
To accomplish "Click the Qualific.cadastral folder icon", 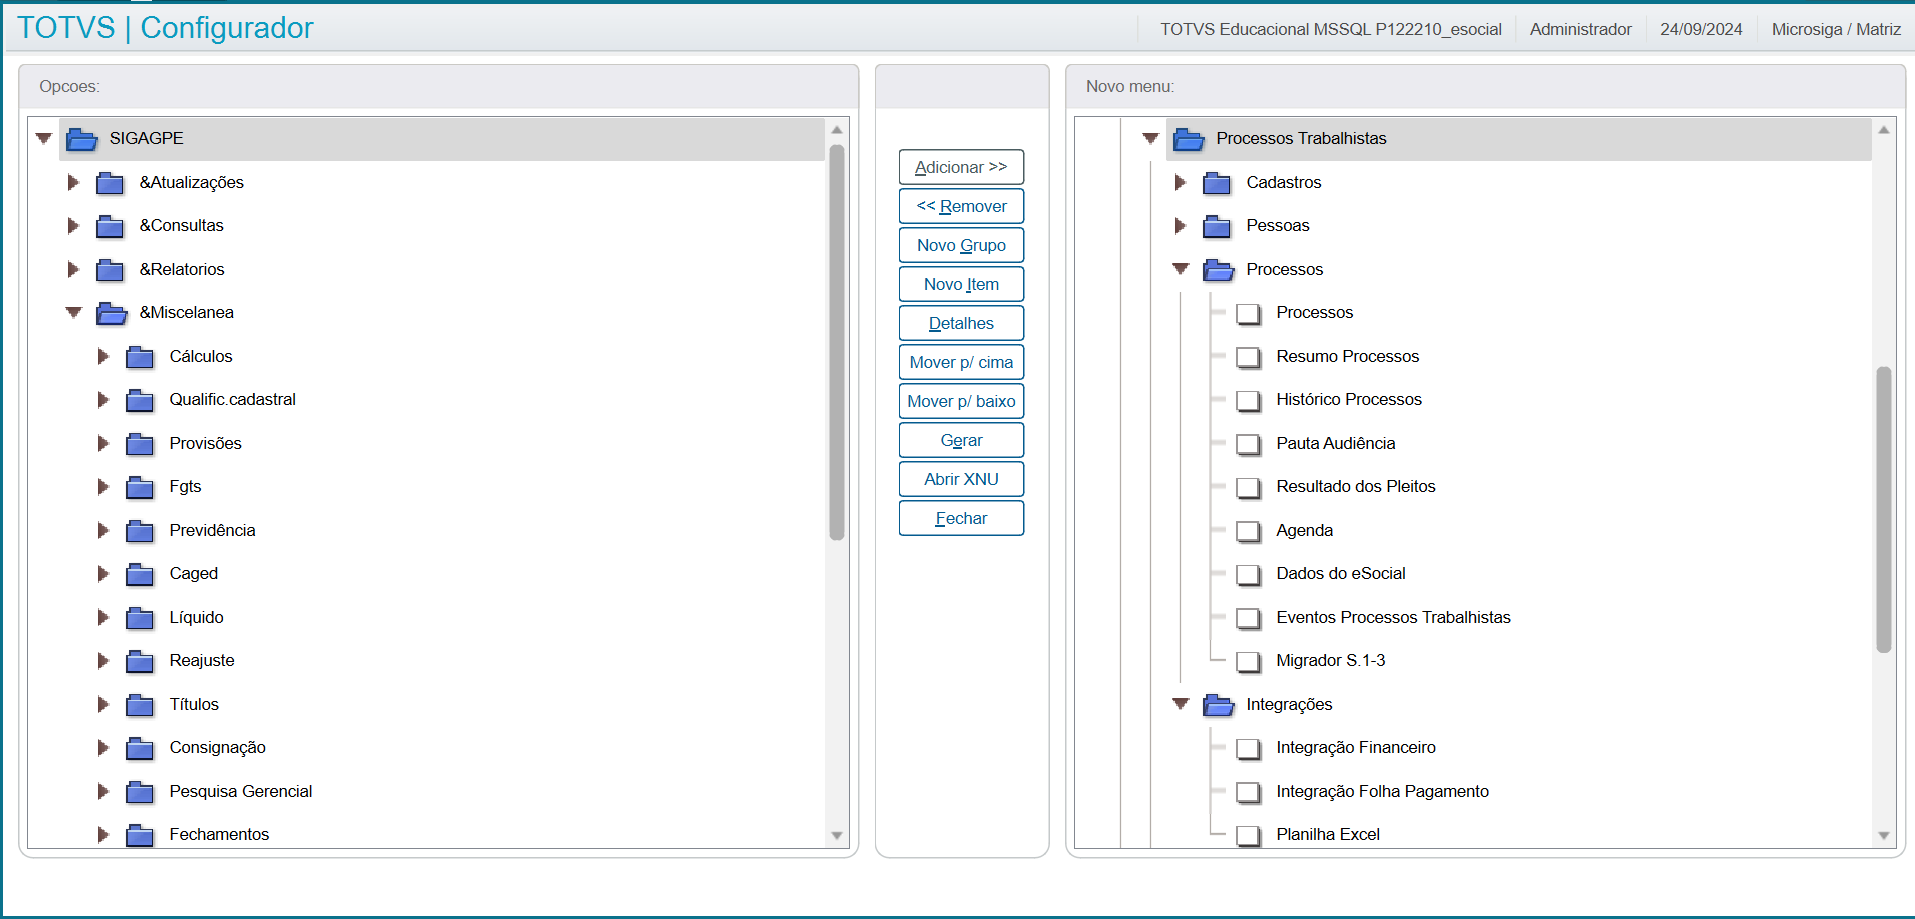I will coord(140,400).
